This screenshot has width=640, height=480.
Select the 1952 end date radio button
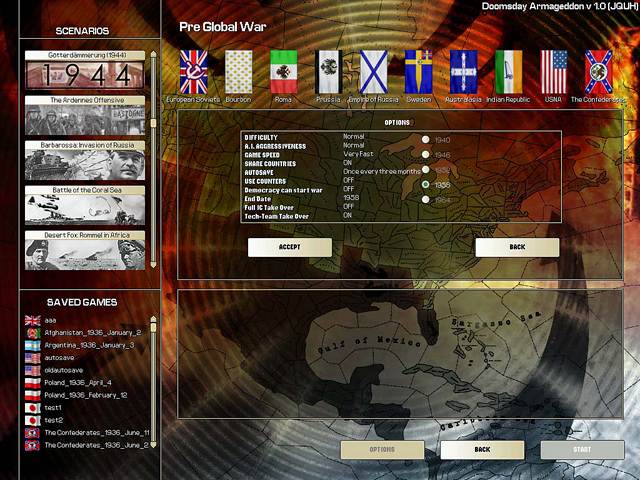coord(426,169)
